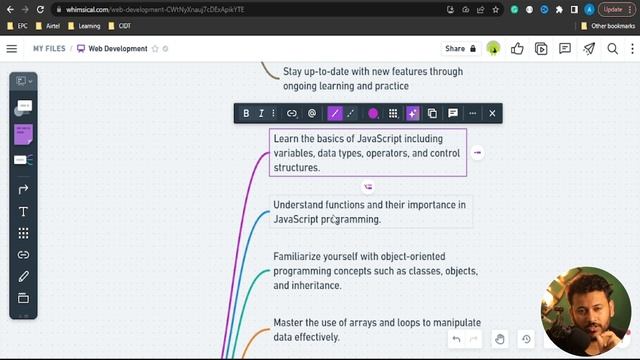Open the Chrome profile avatar

(589, 9)
